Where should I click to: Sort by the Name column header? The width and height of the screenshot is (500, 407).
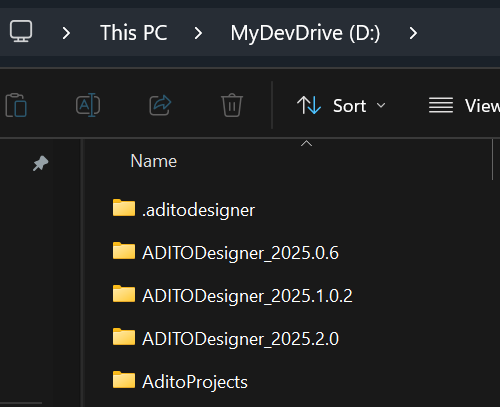coord(154,161)
